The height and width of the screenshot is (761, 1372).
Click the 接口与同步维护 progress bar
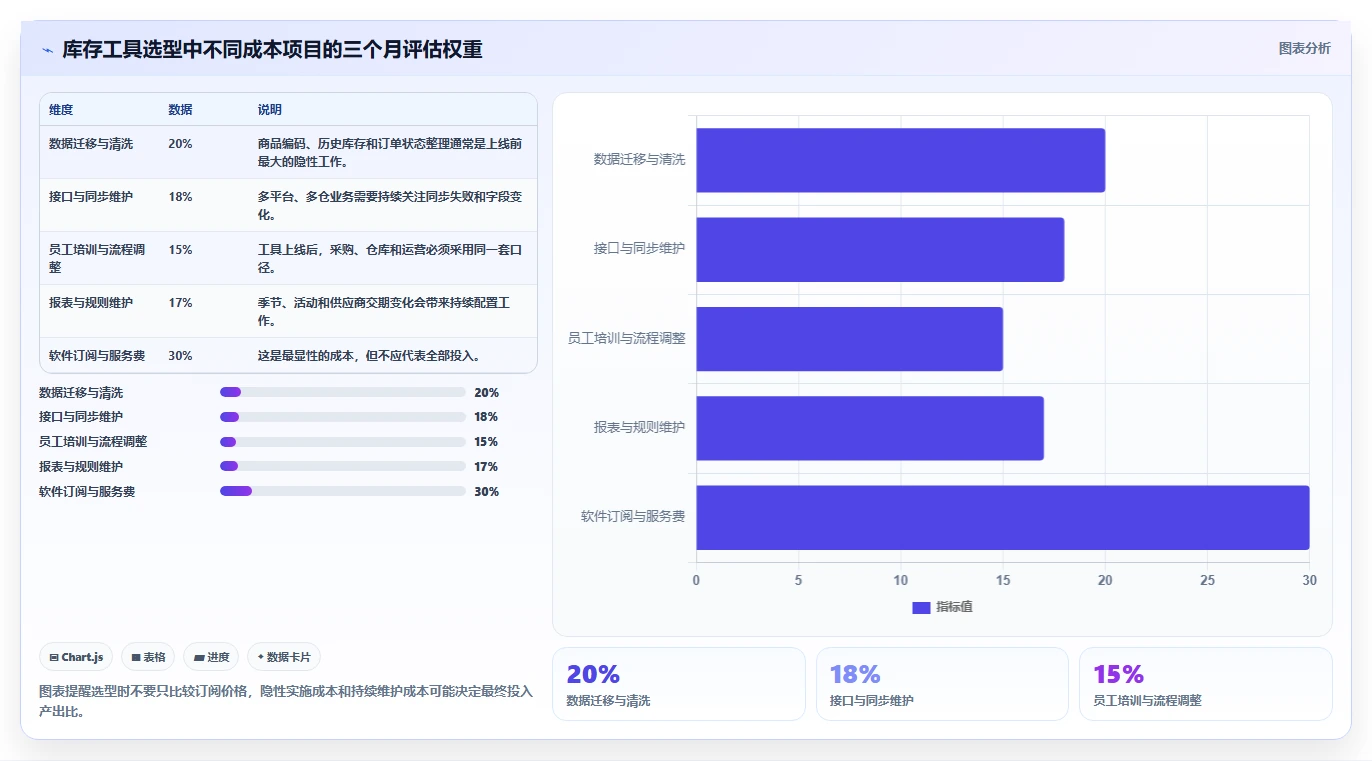(x=343, y=417)
